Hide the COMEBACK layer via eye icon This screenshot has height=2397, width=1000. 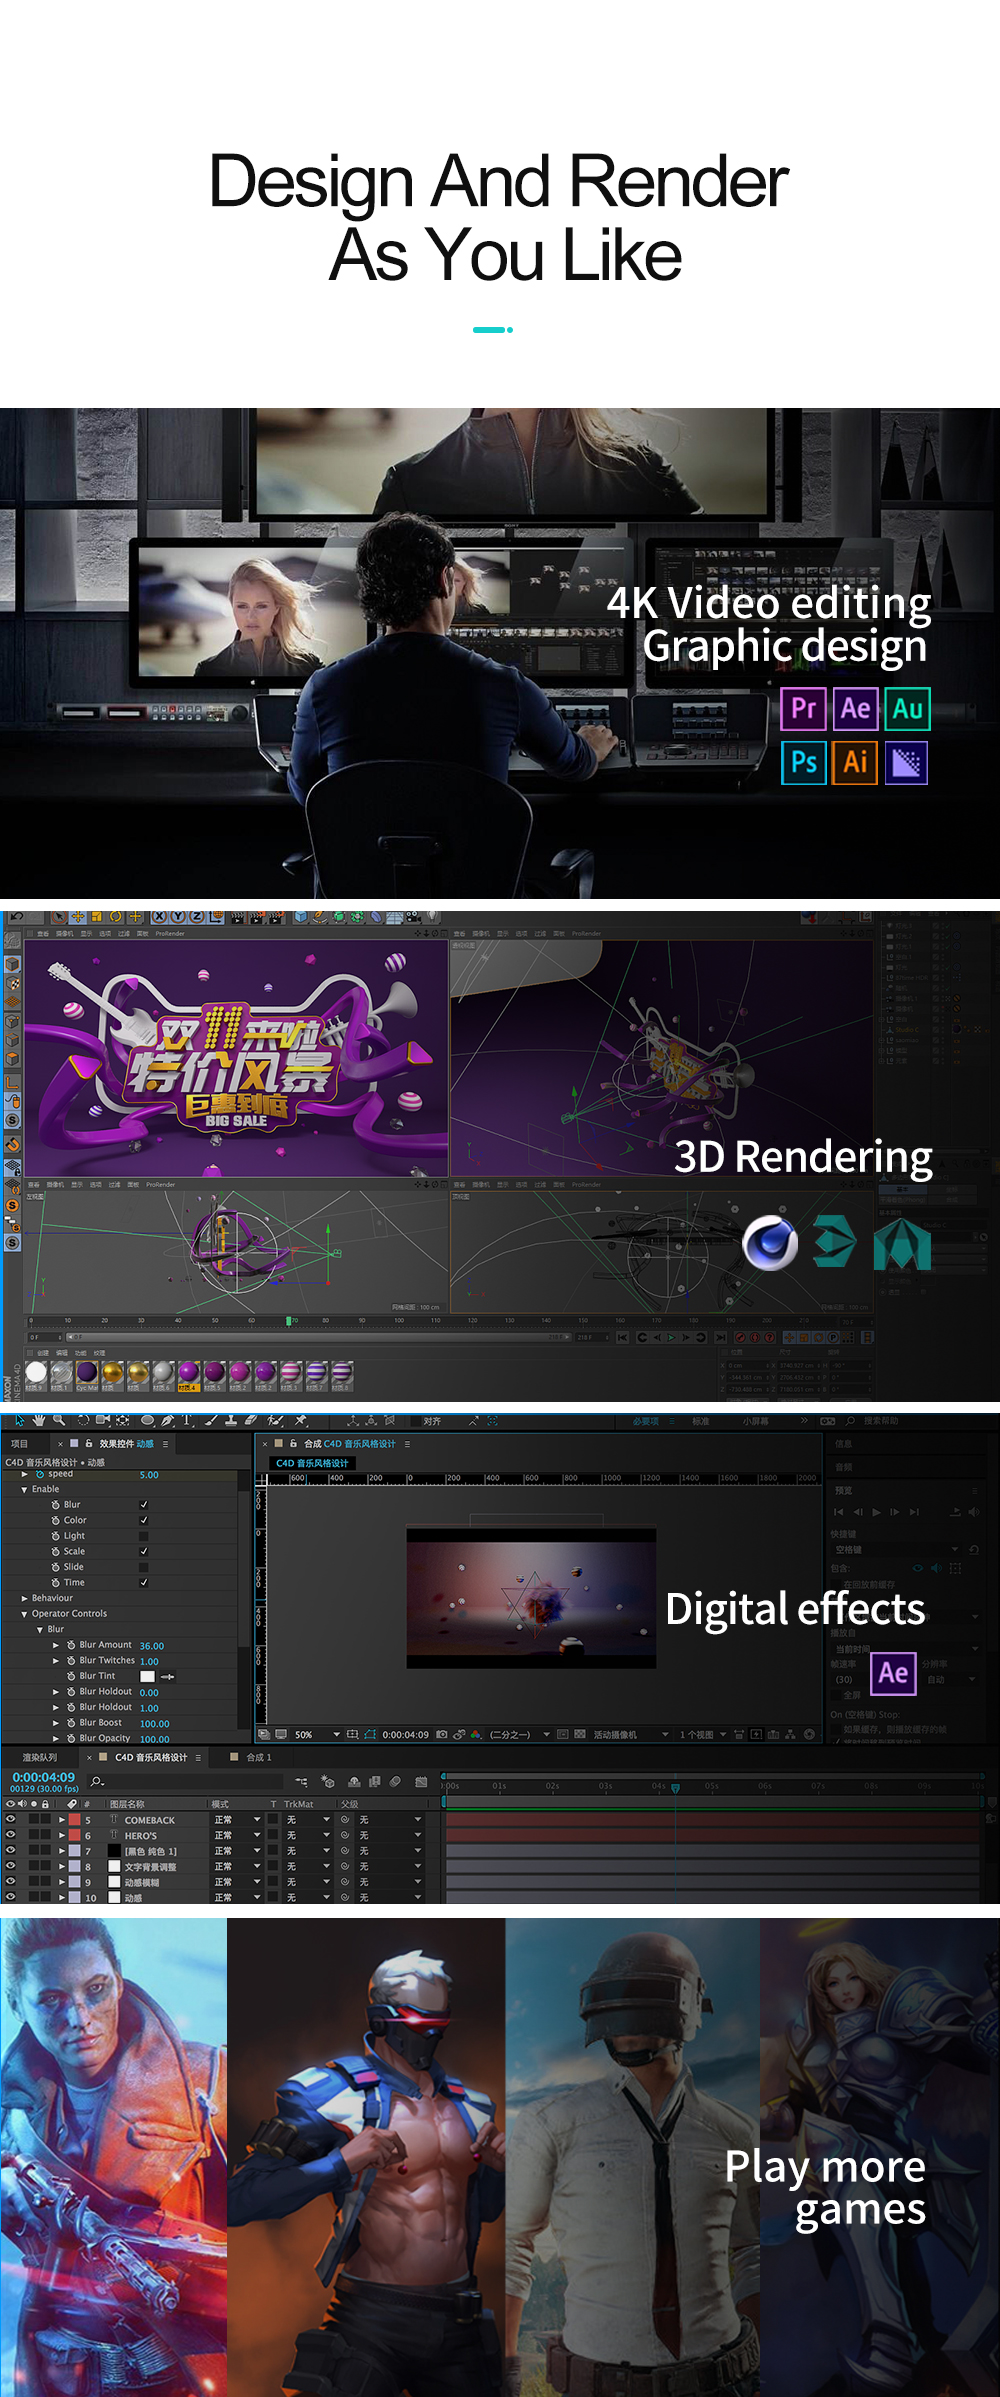coord(10,1820)
